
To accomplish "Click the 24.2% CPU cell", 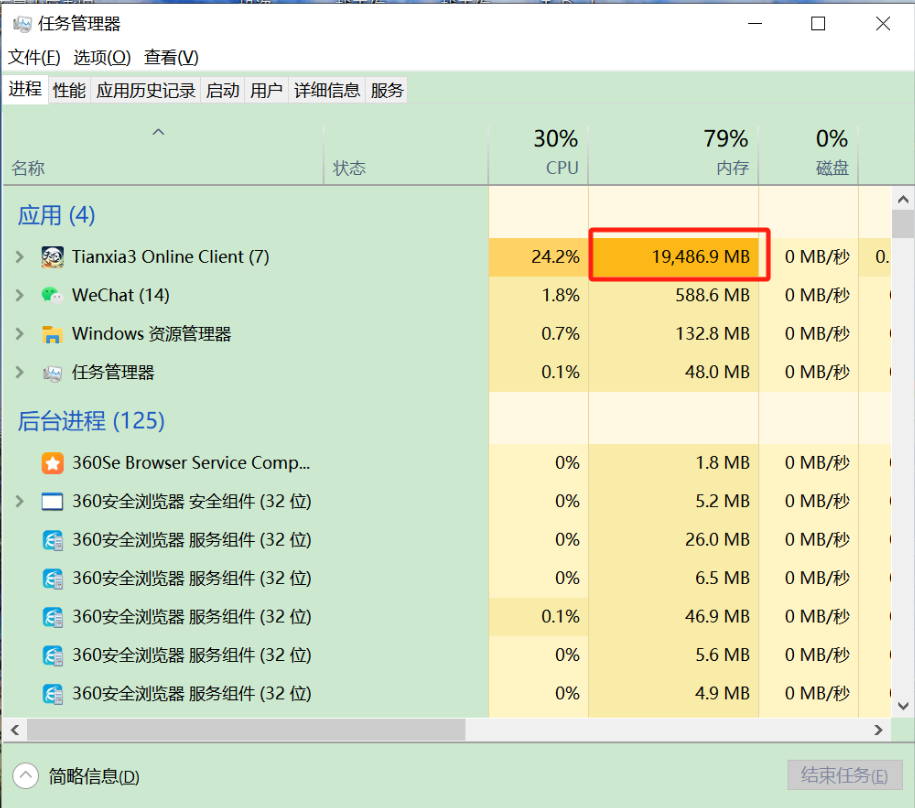I will point(538,257).
